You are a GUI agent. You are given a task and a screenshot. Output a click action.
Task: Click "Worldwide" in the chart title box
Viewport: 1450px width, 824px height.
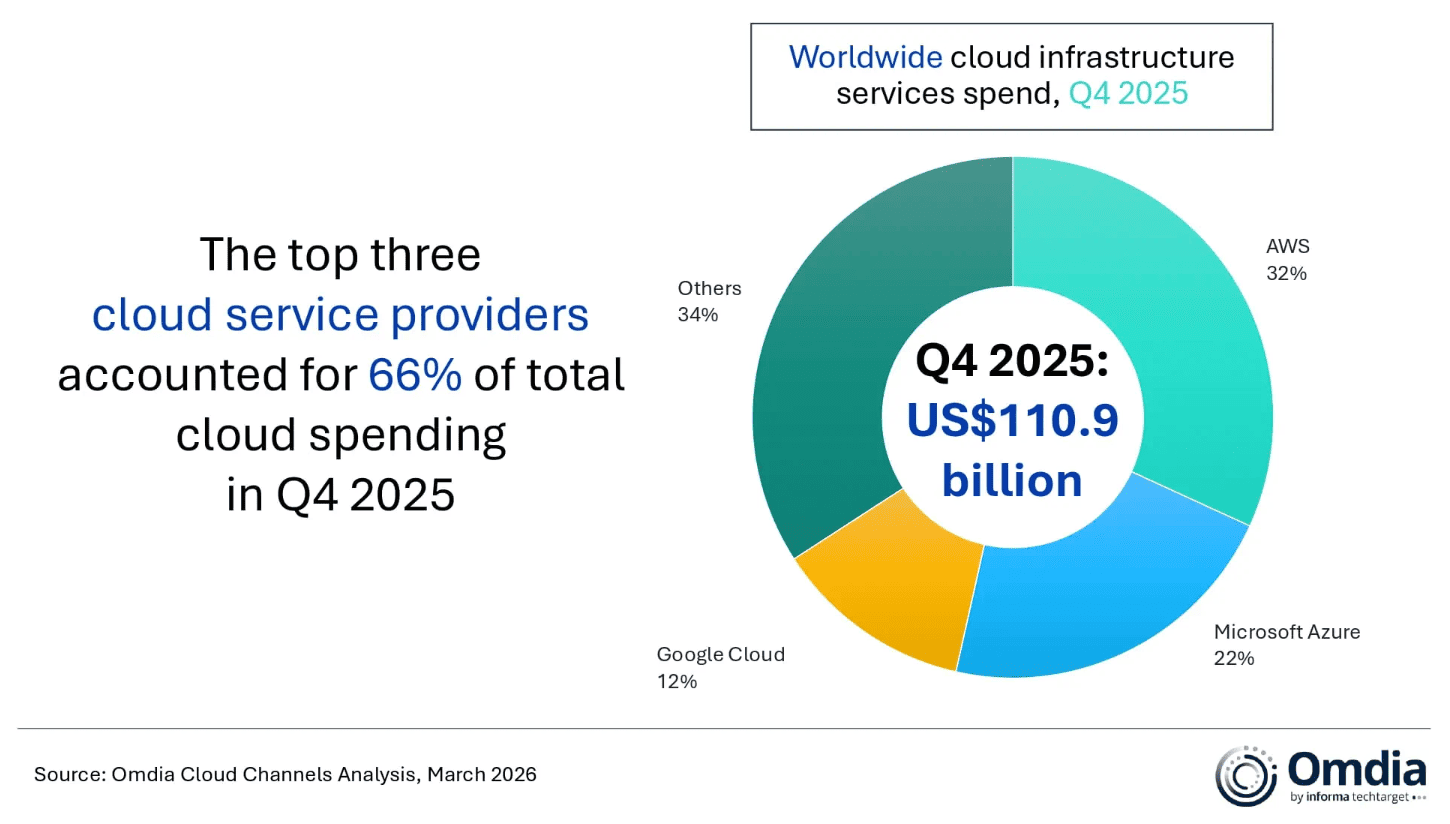[865, 56]
